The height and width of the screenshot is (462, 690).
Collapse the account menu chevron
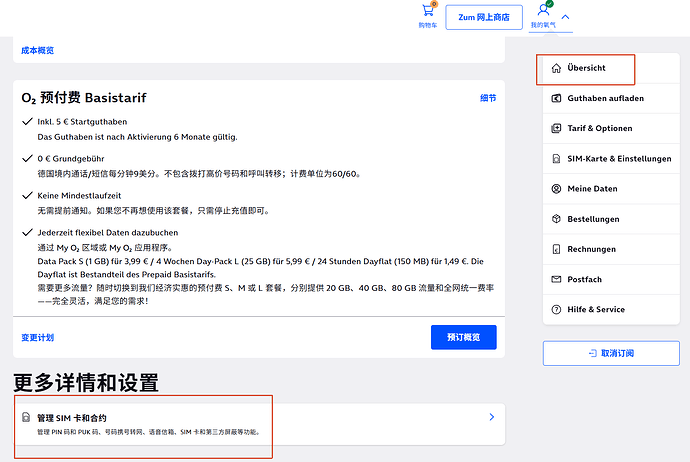tap(565, 17)
